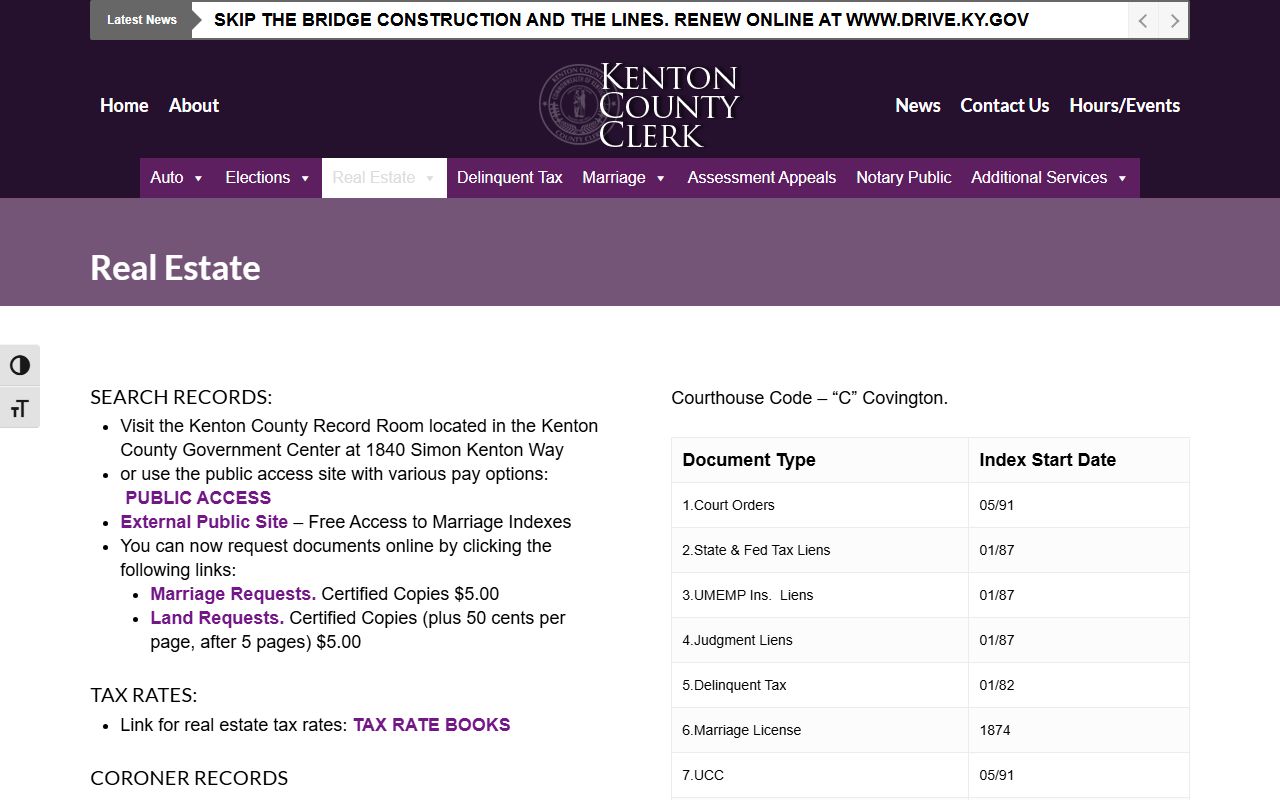The height and width of the screenshot is (800, 1280).
Task: Open the Hours/Events page
Action: click(1125, 105)
